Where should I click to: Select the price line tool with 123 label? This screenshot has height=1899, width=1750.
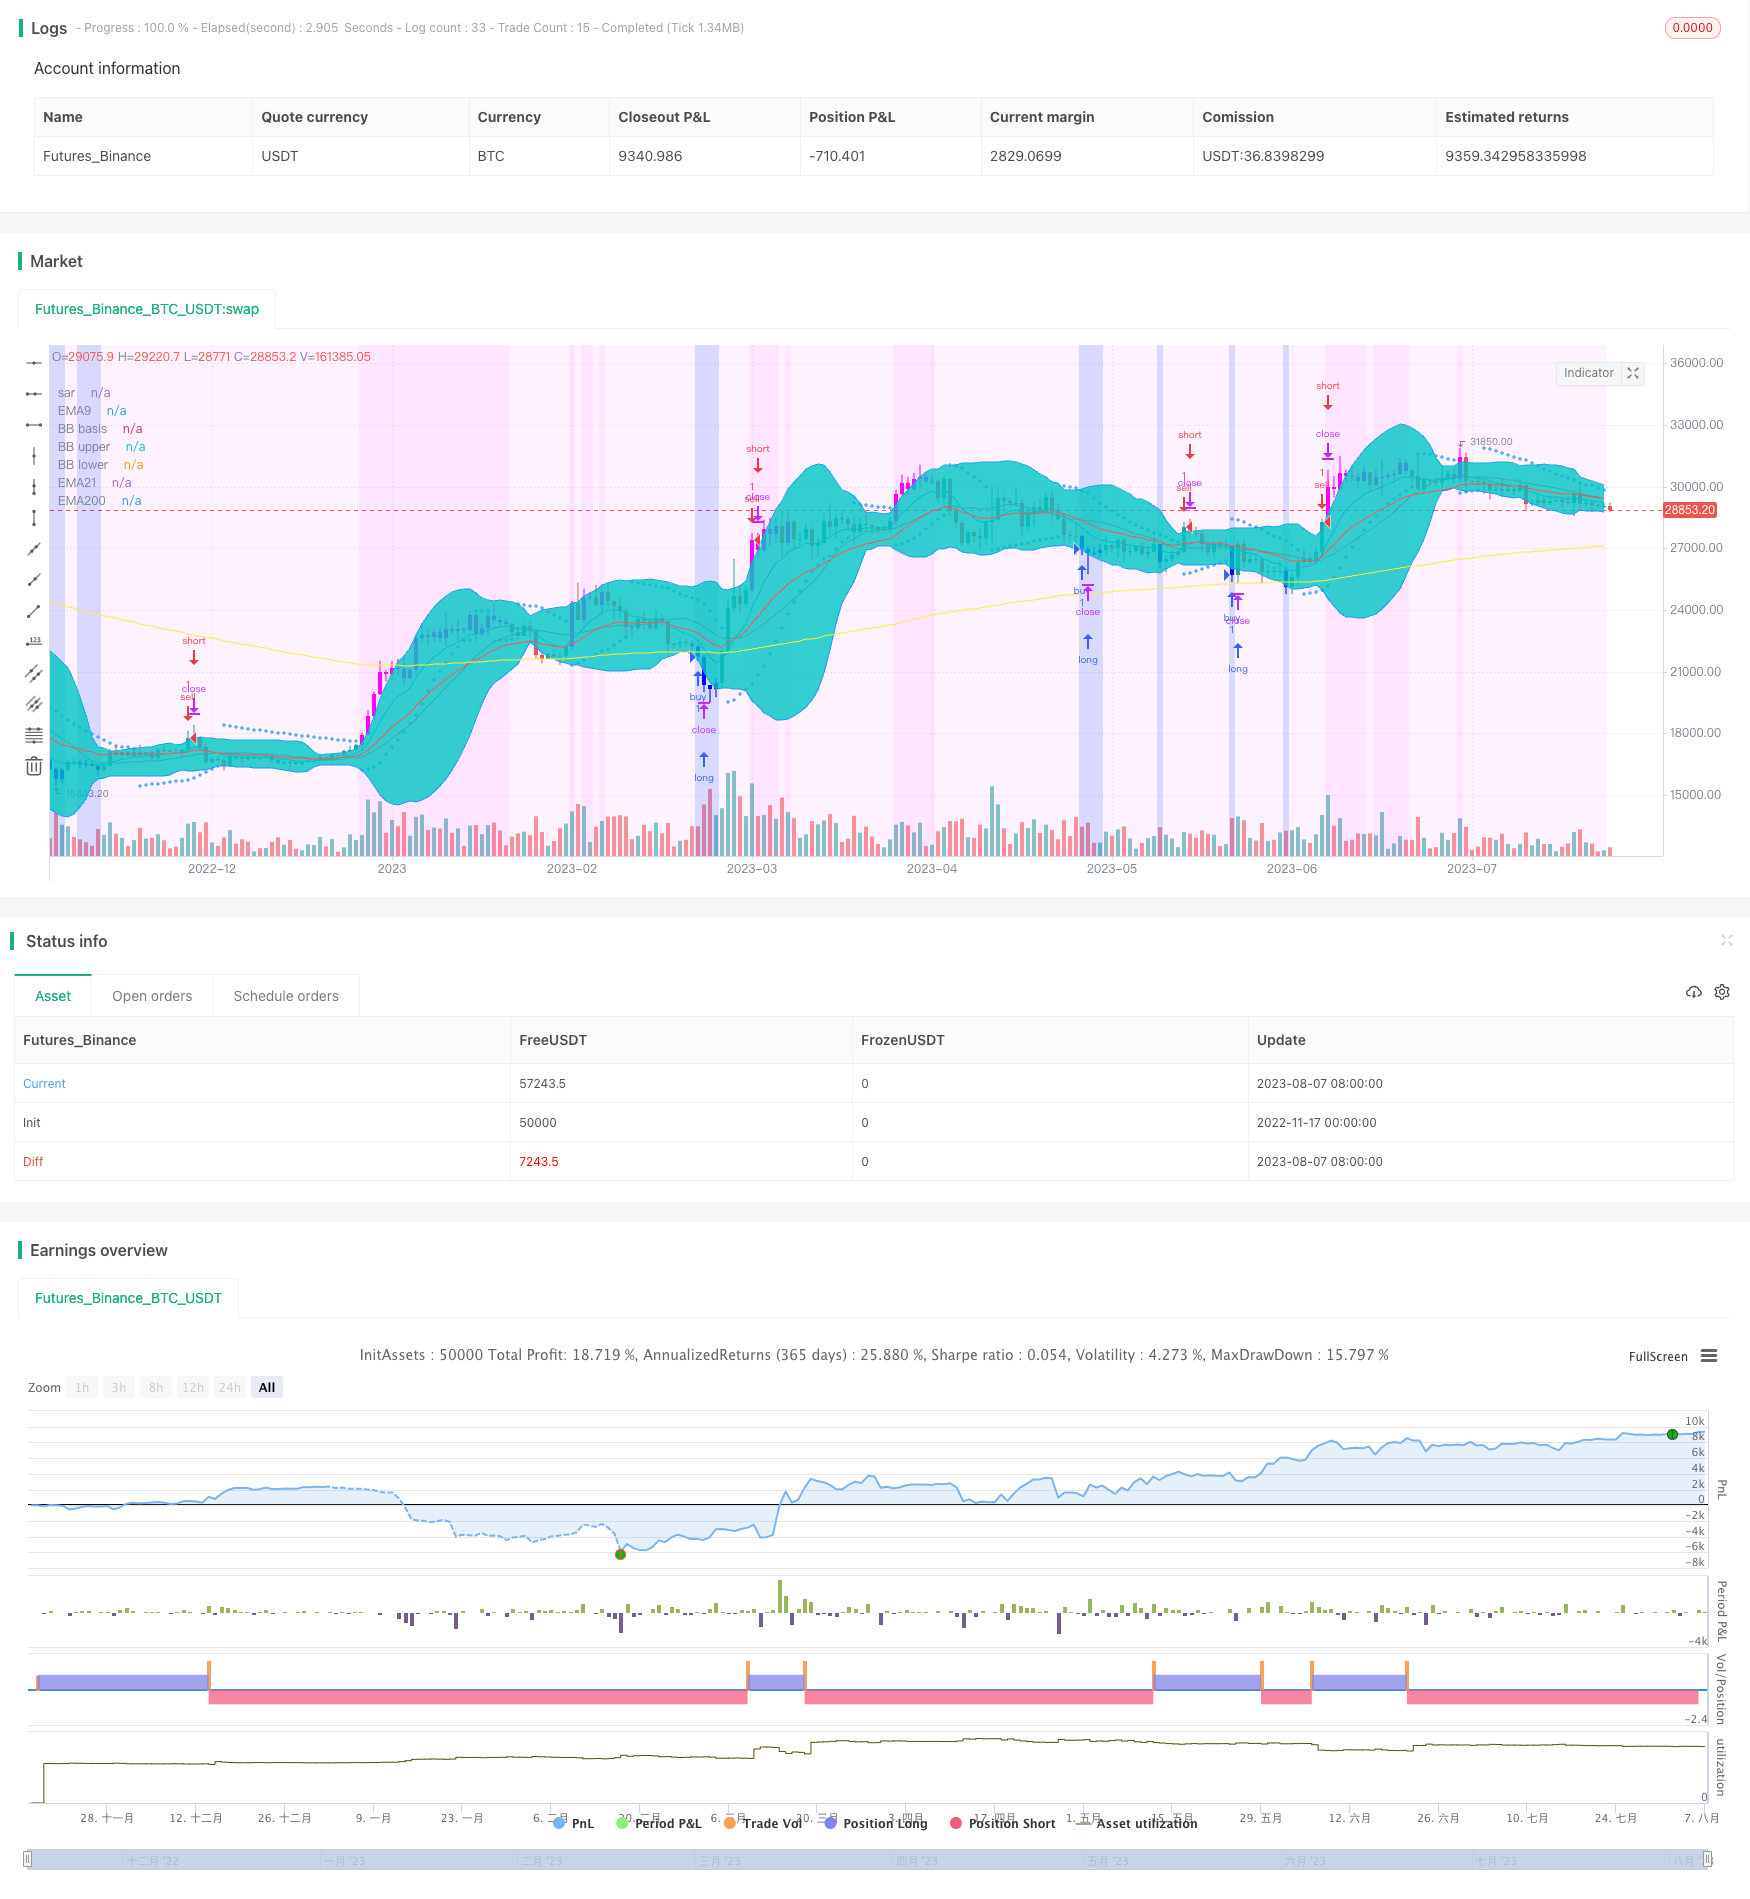34,641
